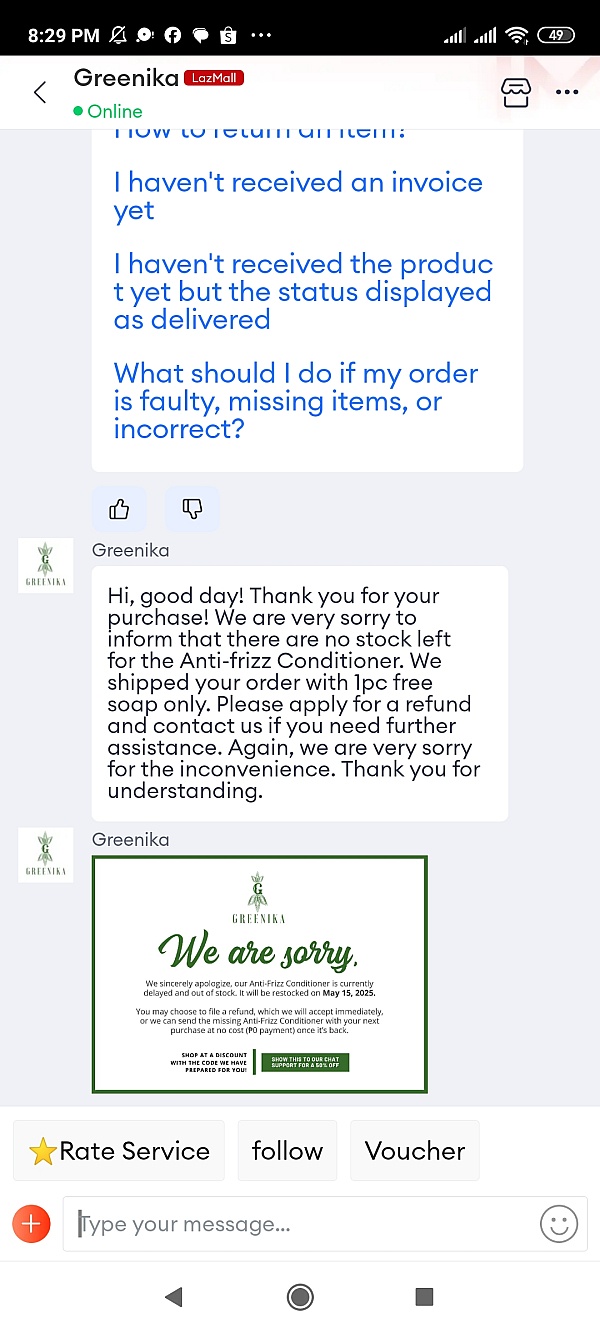Screen dimensions: 600x1333
Task: Choose the faulty, missing items, or incorrect question
Action: (296, 401)
